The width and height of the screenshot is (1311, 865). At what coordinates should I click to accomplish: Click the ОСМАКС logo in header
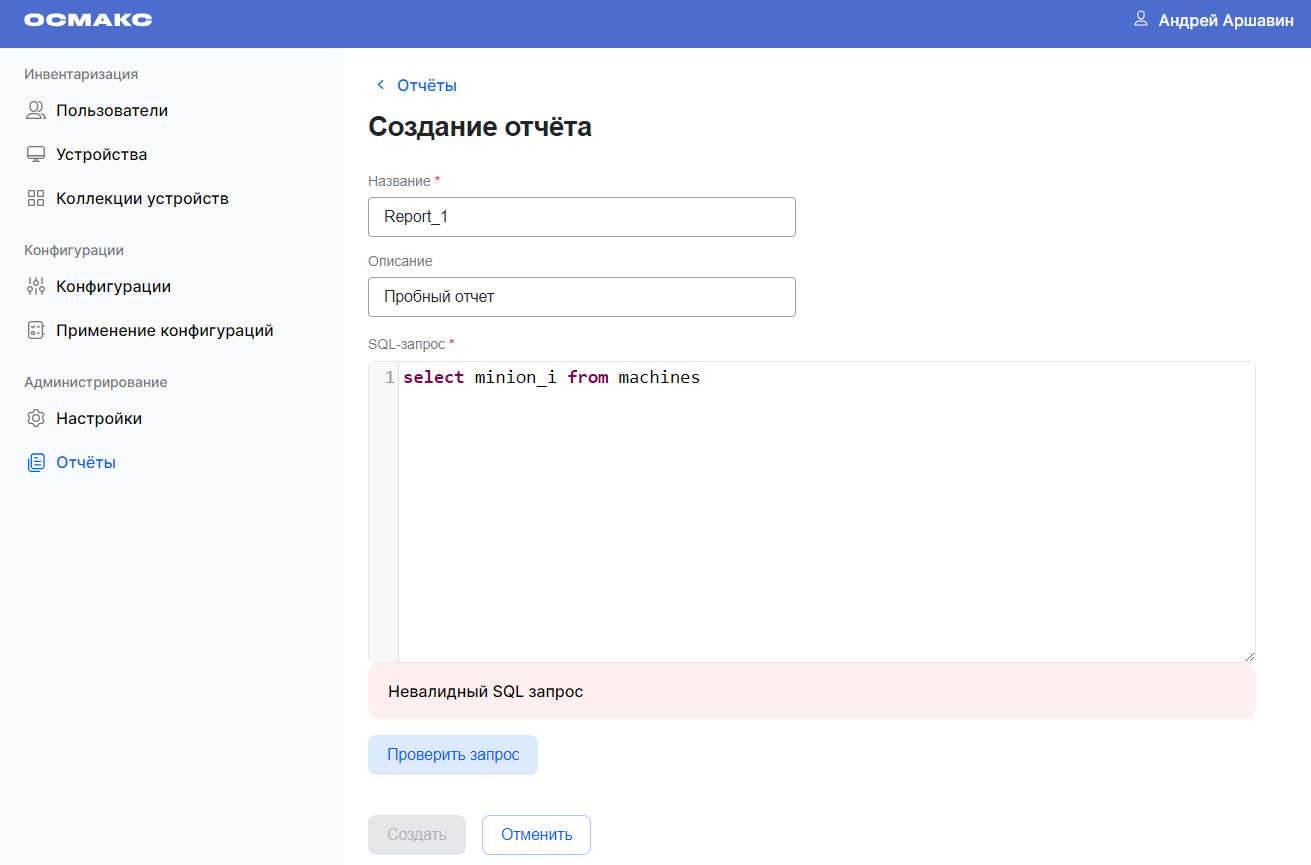click(88, 20)
